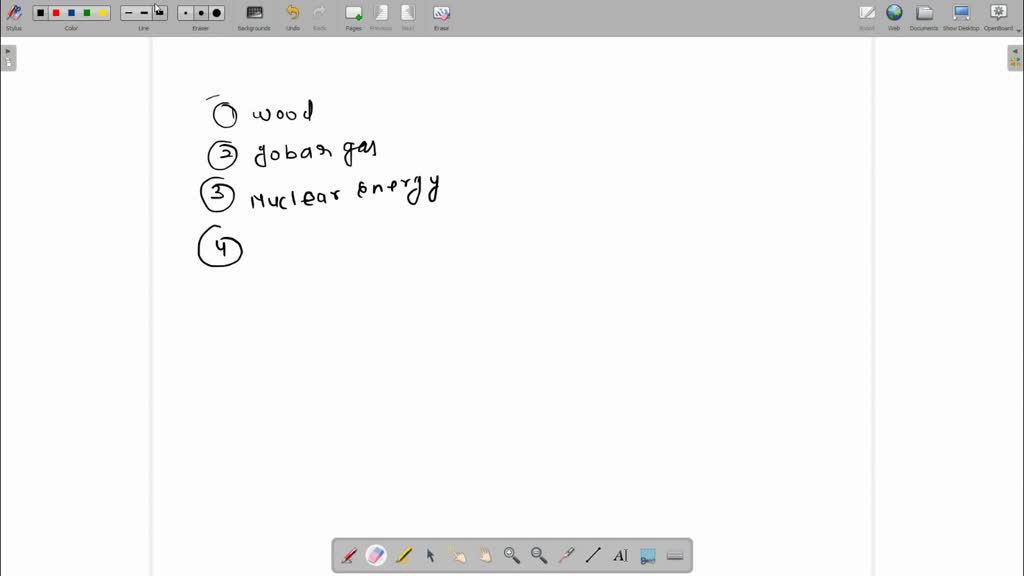1024x576 pixels.
Task: Click the zoom in magnifier
Action: (512, 555)
